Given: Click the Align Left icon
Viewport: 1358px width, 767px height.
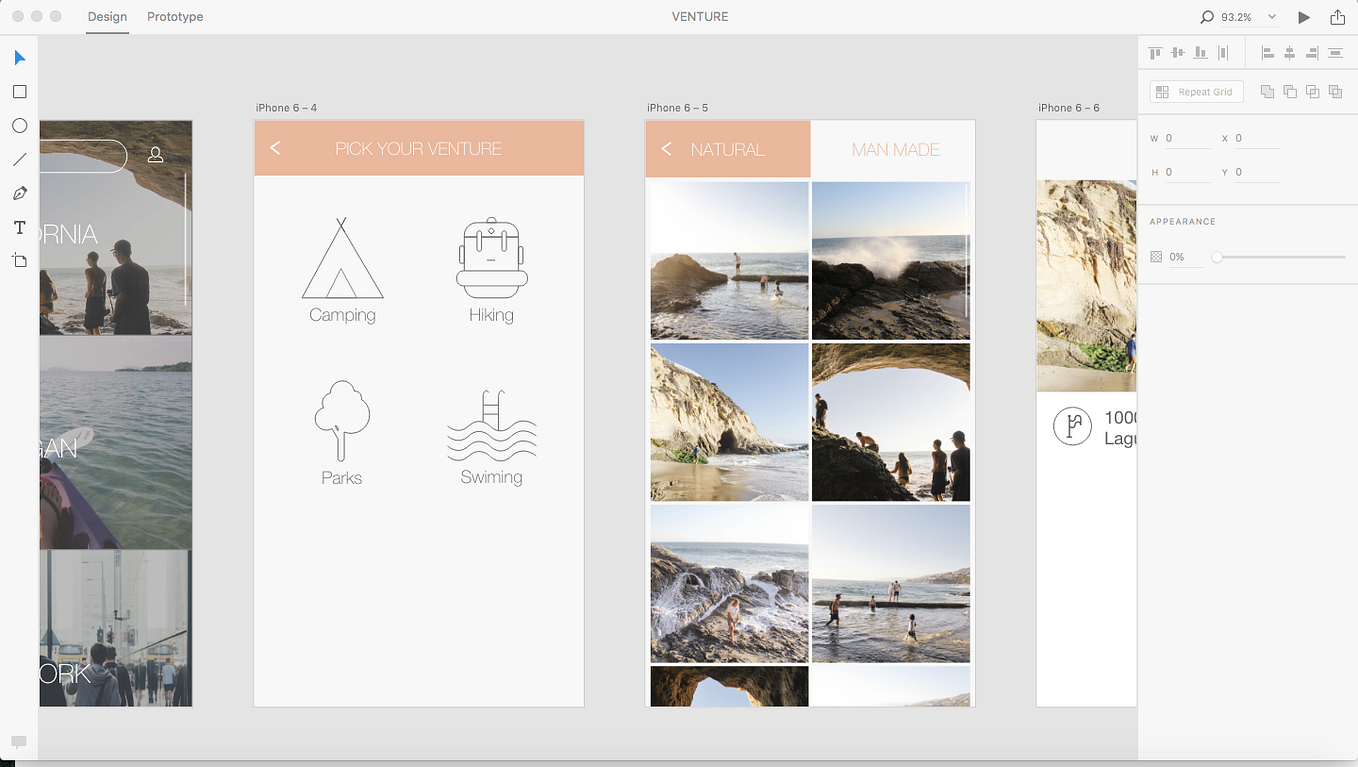Looking at the screenshot, I should [1268, 53].
